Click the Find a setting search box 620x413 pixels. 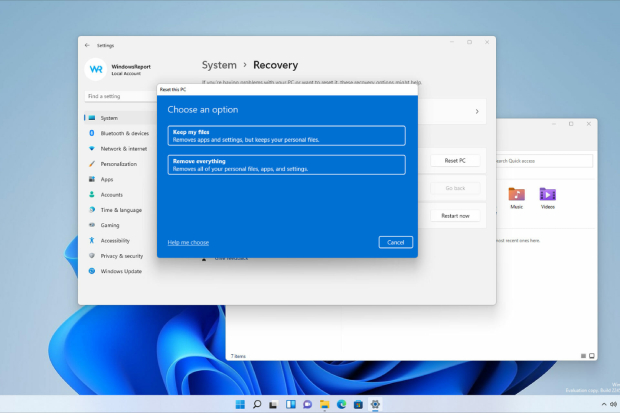(118, 96)
